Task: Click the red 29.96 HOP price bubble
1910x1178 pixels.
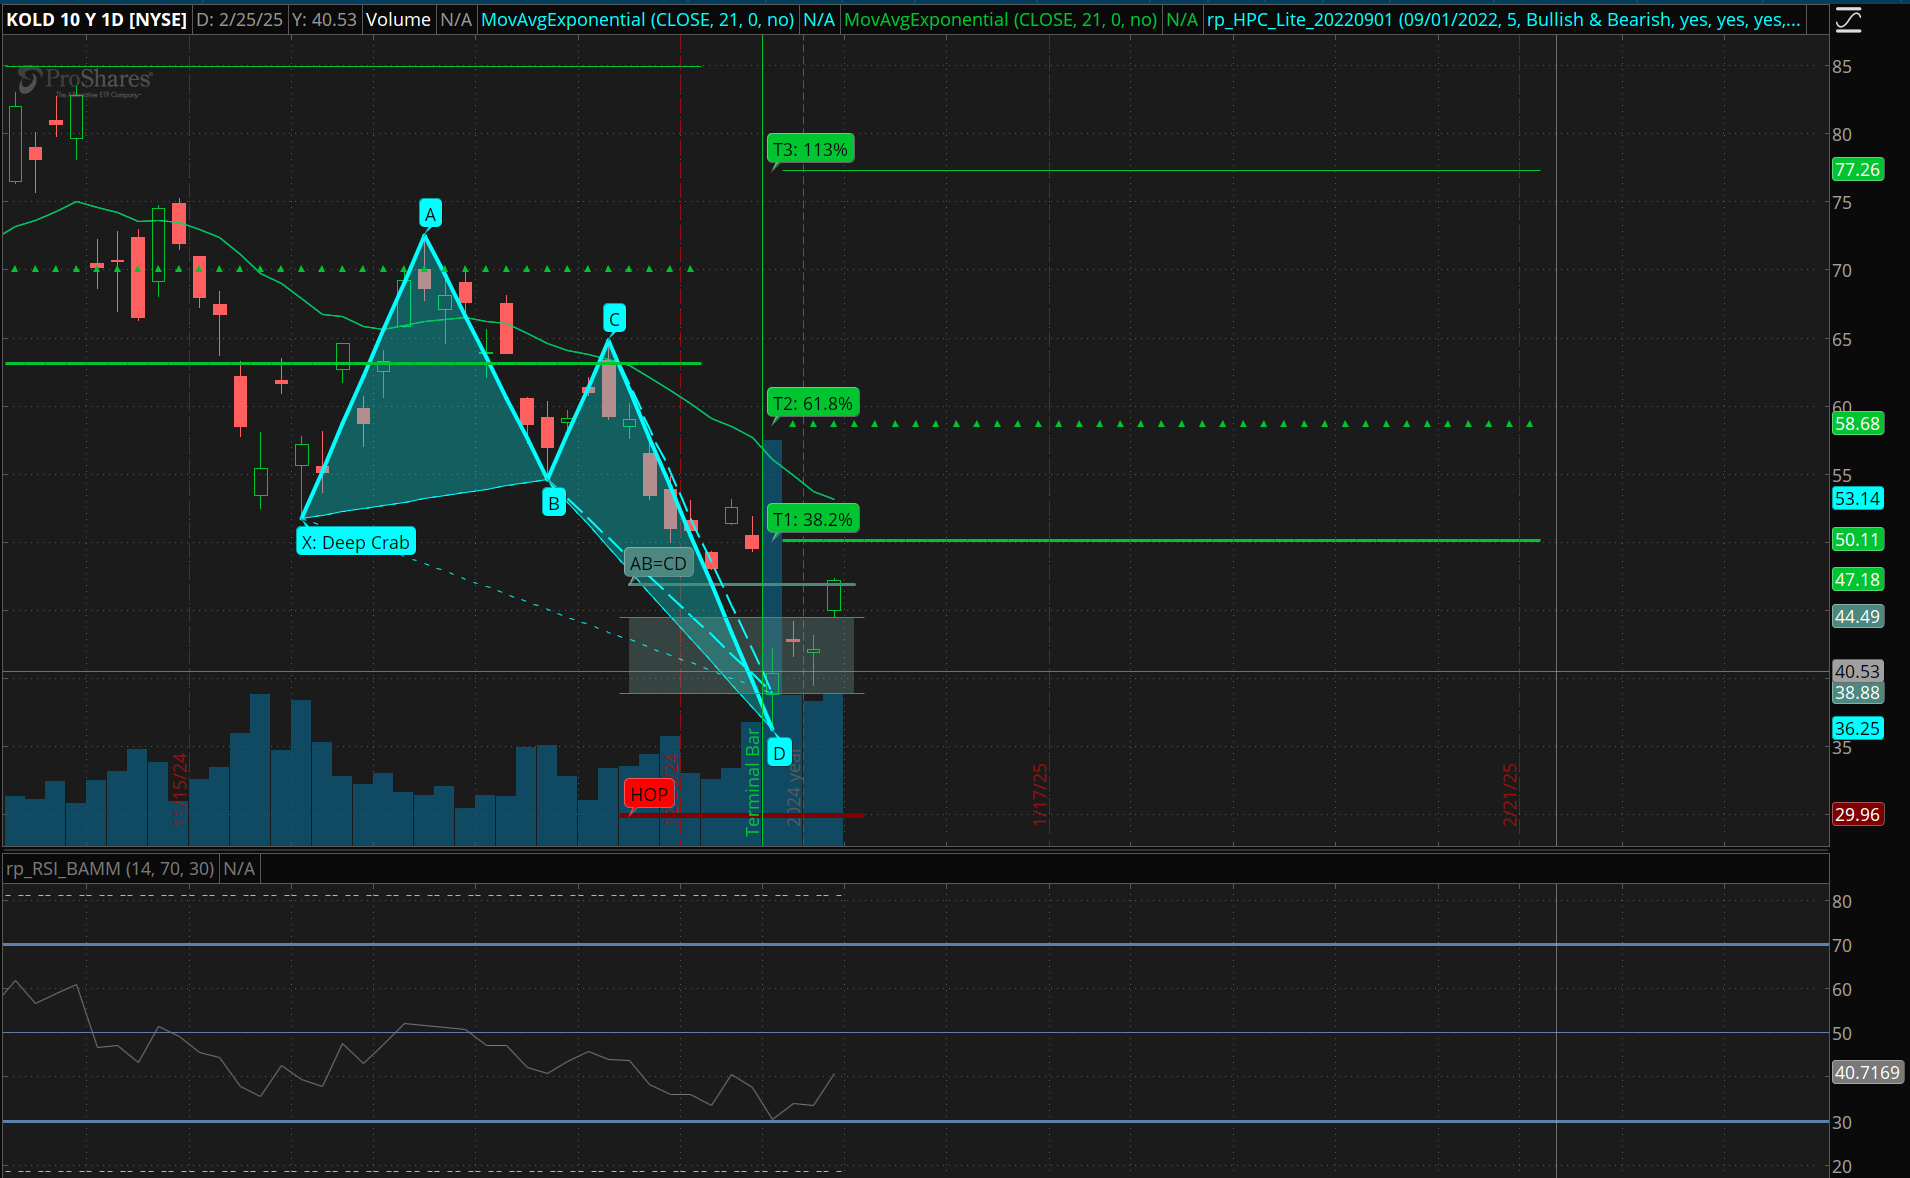Action: 1857,815
